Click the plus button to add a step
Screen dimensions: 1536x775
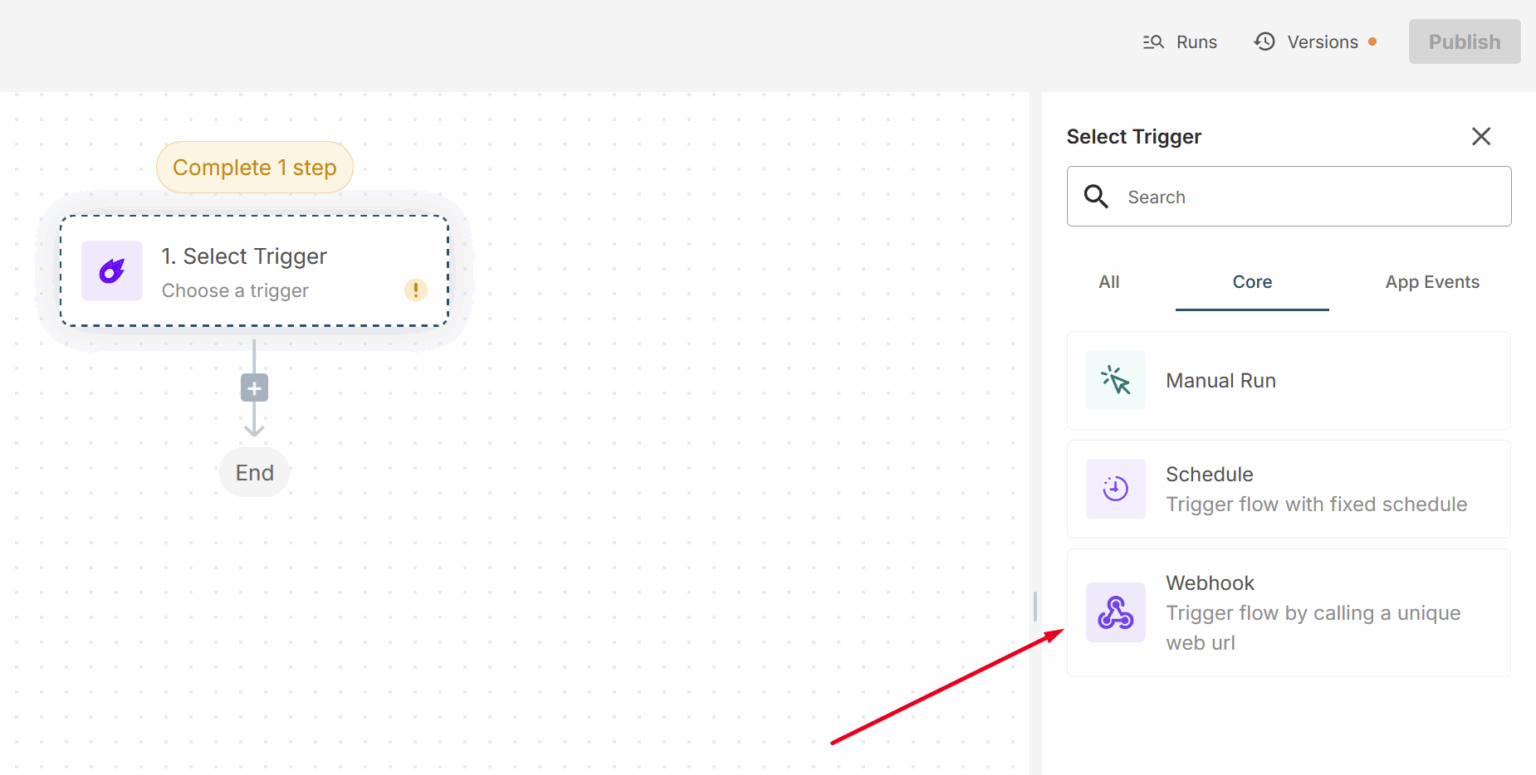pos(254,388)
